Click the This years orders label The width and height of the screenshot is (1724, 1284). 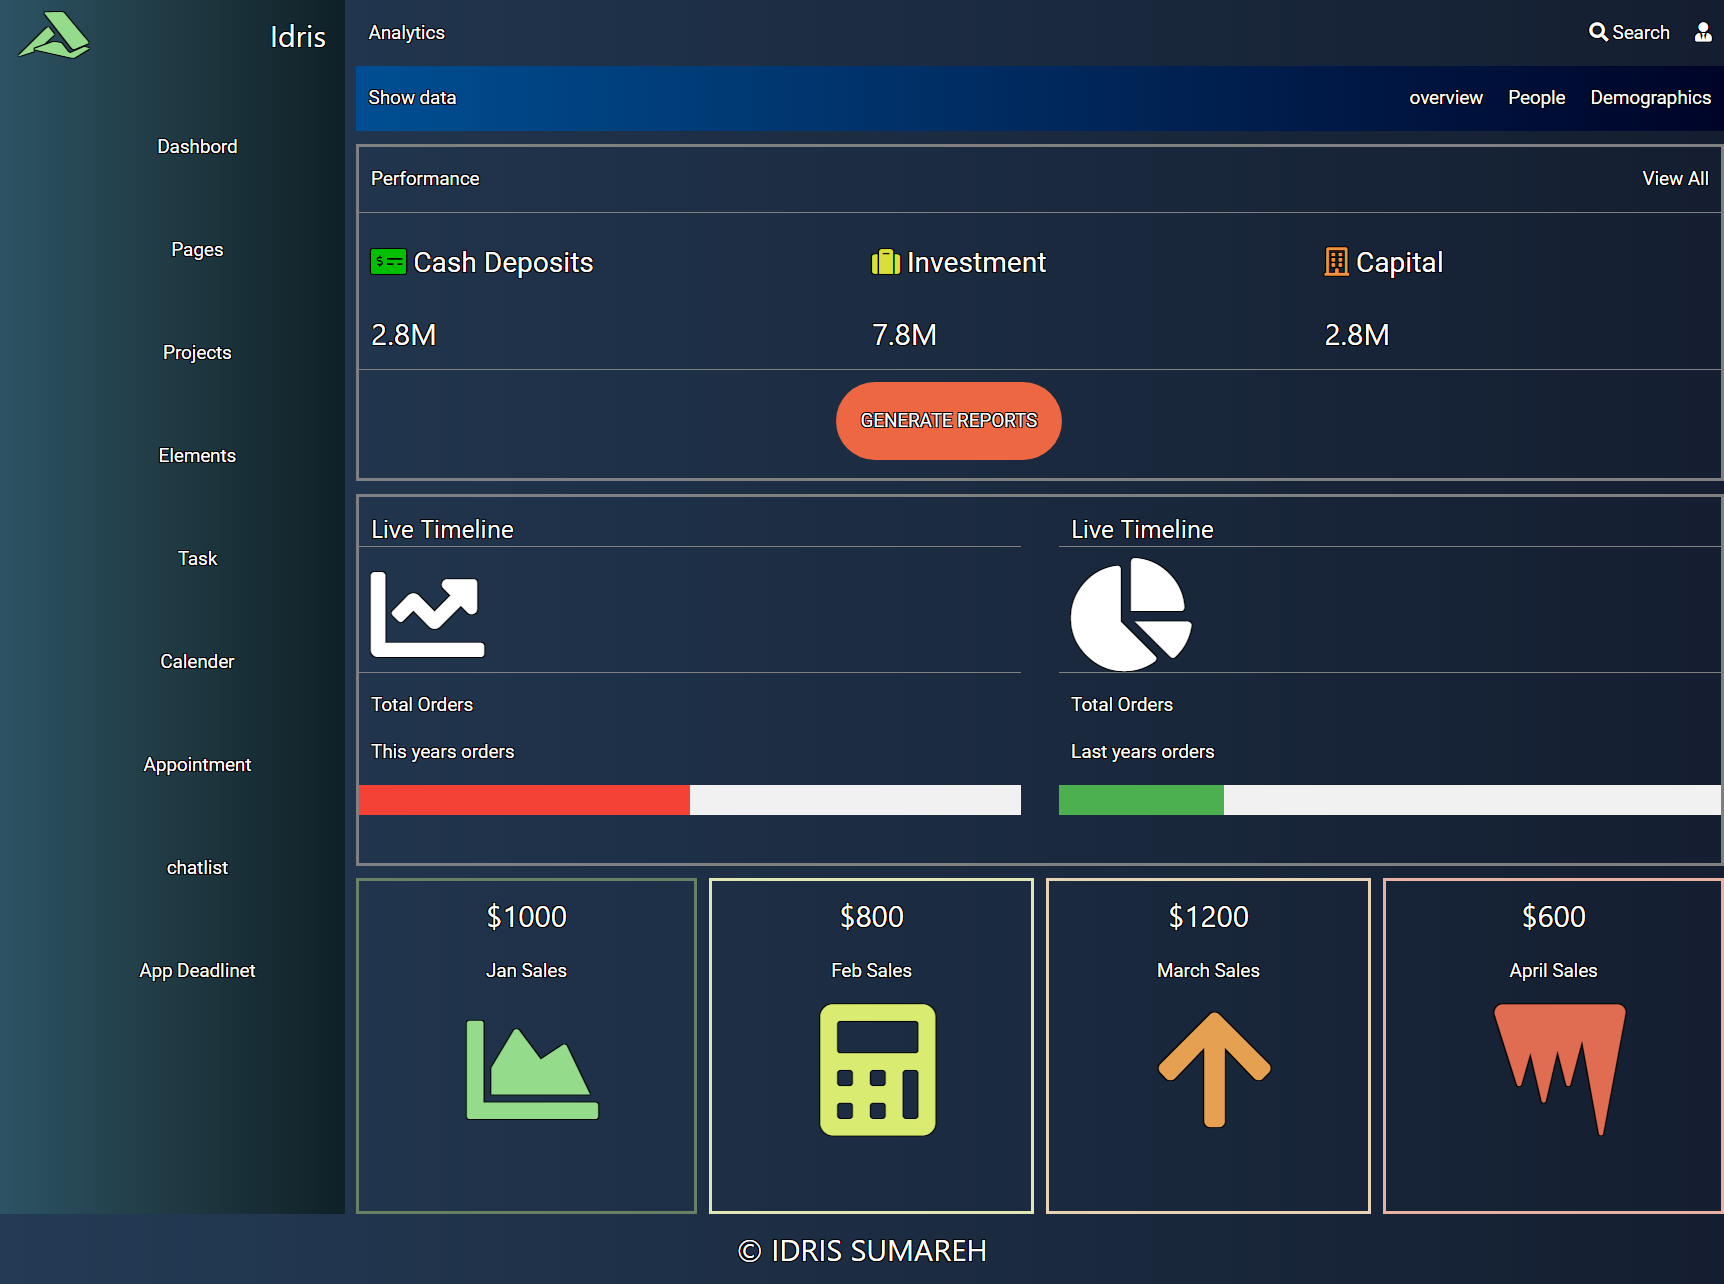click(x=443, y=751)
